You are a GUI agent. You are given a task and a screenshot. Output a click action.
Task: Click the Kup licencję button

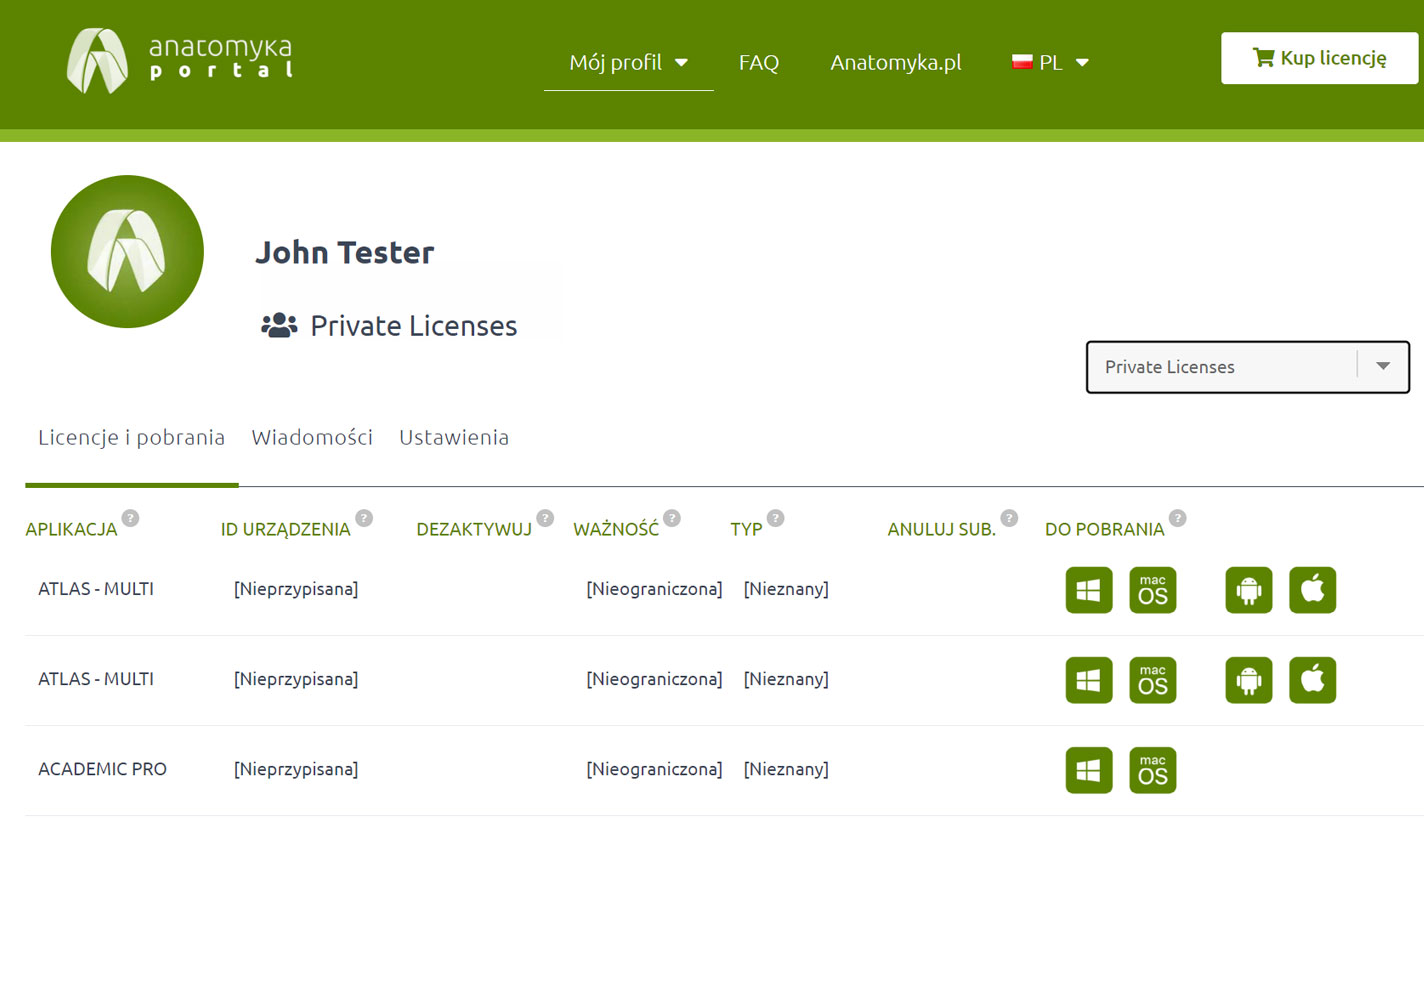coord(1319,58)
